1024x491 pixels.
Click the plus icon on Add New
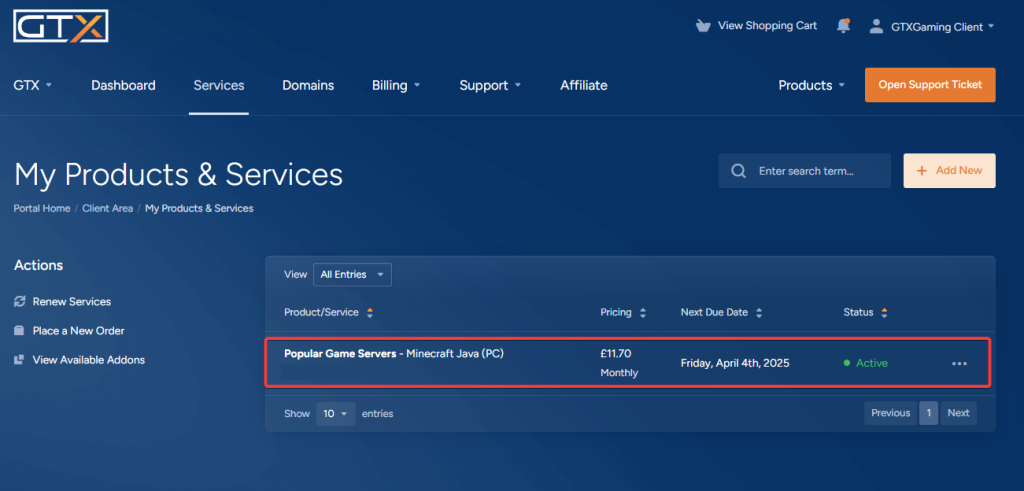(922, 170)
